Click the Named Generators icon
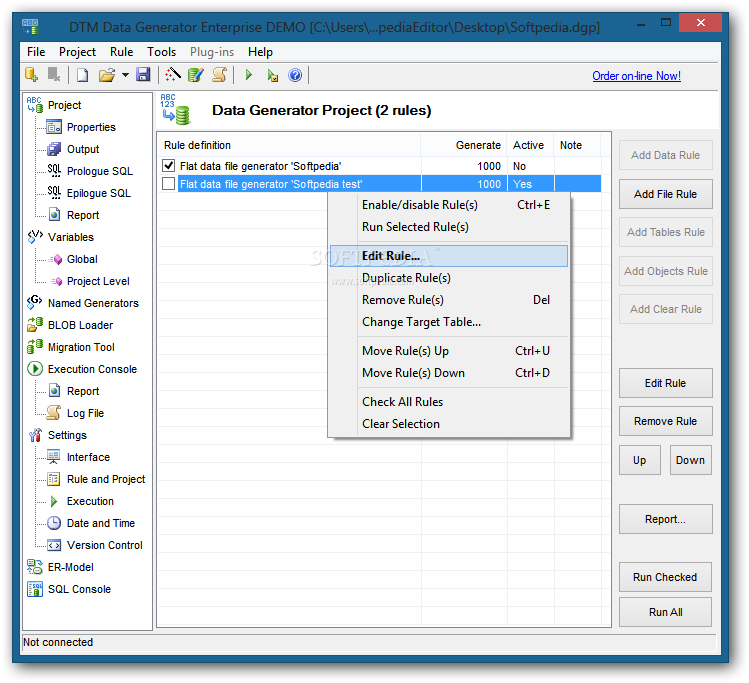Image resolution: width=749 pixels, height=683 pixels. (x=35, y=302)
